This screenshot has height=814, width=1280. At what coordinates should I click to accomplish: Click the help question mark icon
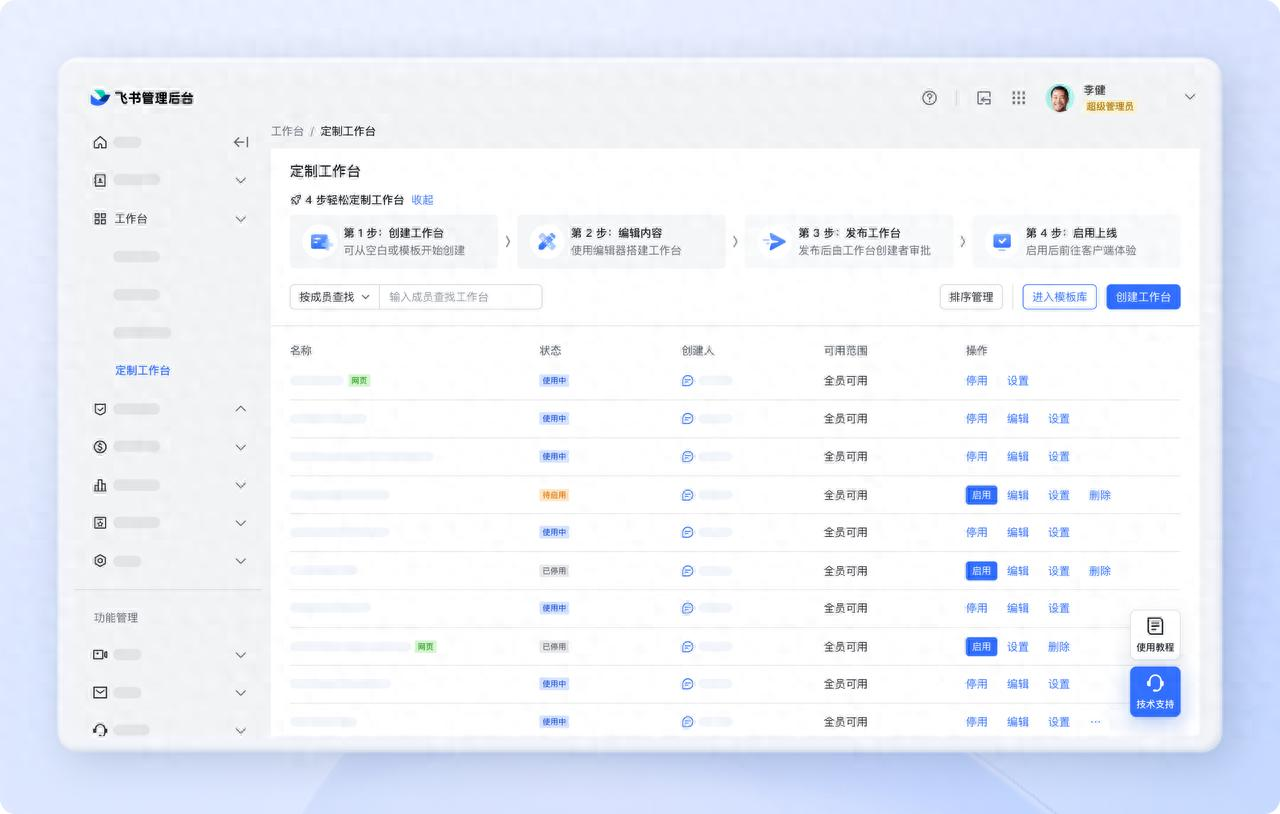tap(929, 97)
